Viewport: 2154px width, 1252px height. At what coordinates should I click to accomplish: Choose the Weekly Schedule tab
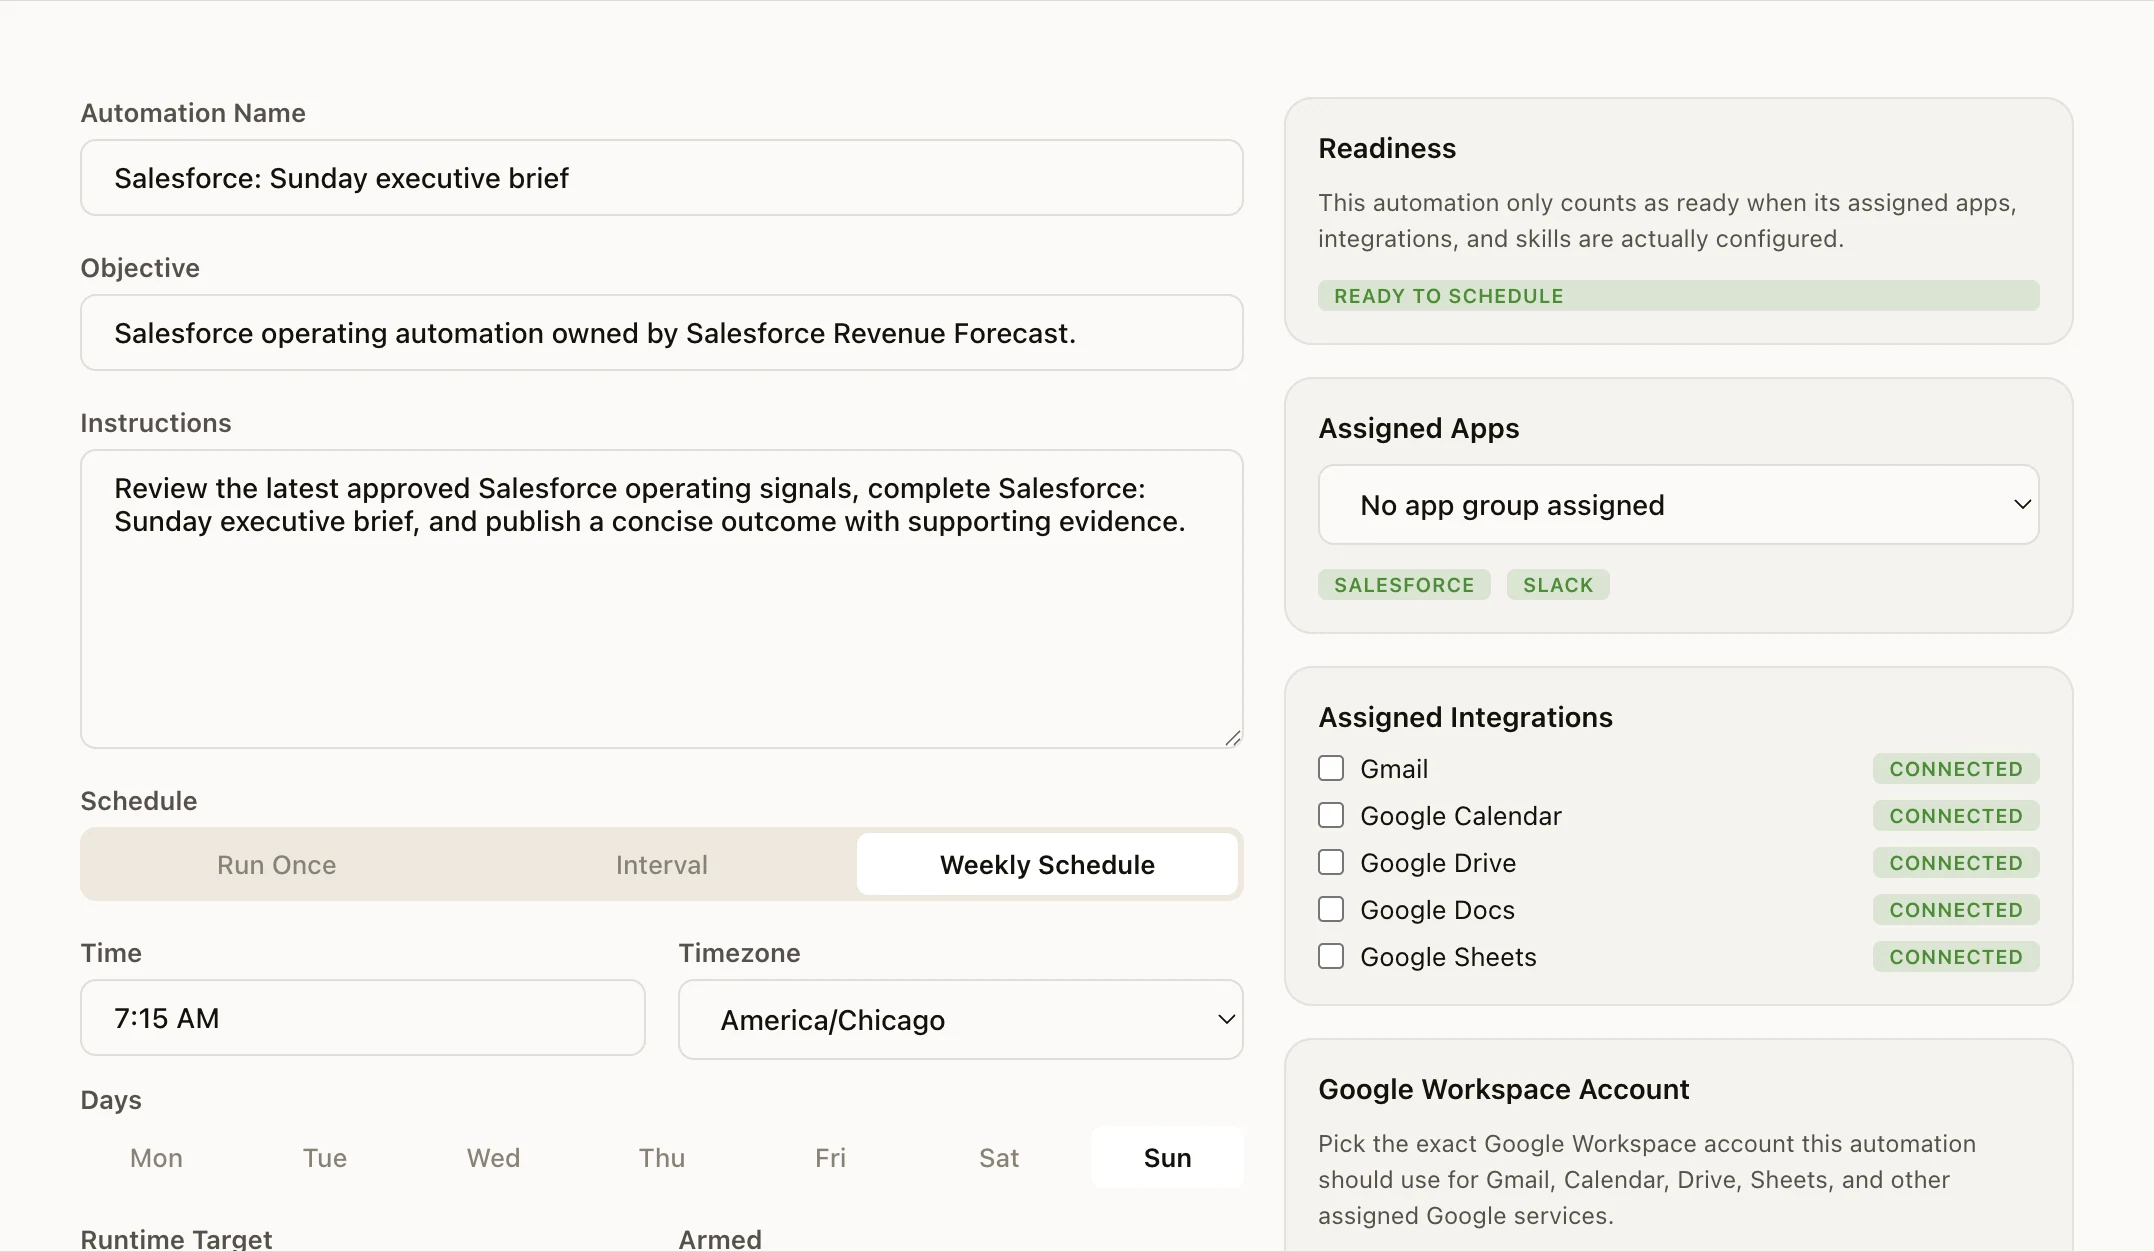[x=1047, y=864]
